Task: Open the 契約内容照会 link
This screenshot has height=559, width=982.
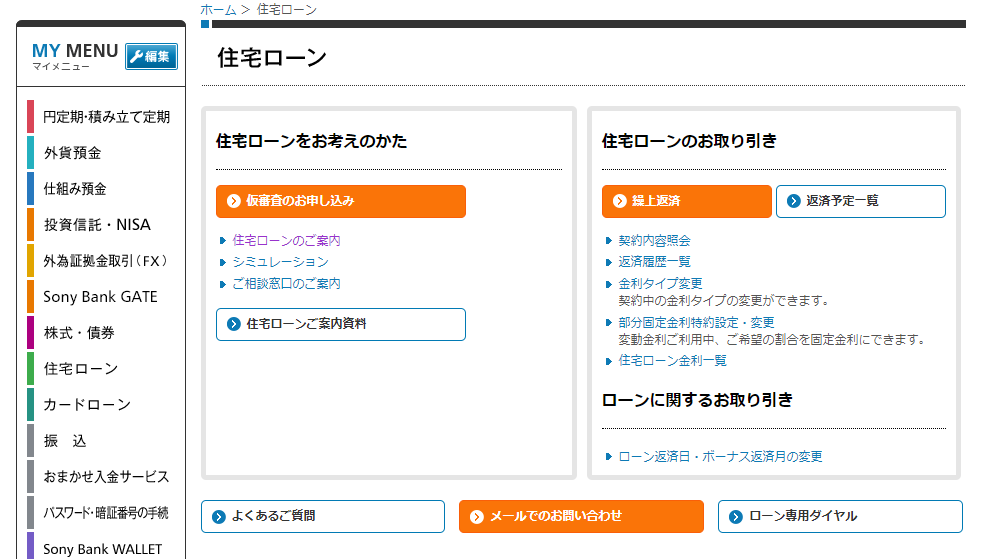Action: point(654,241)
